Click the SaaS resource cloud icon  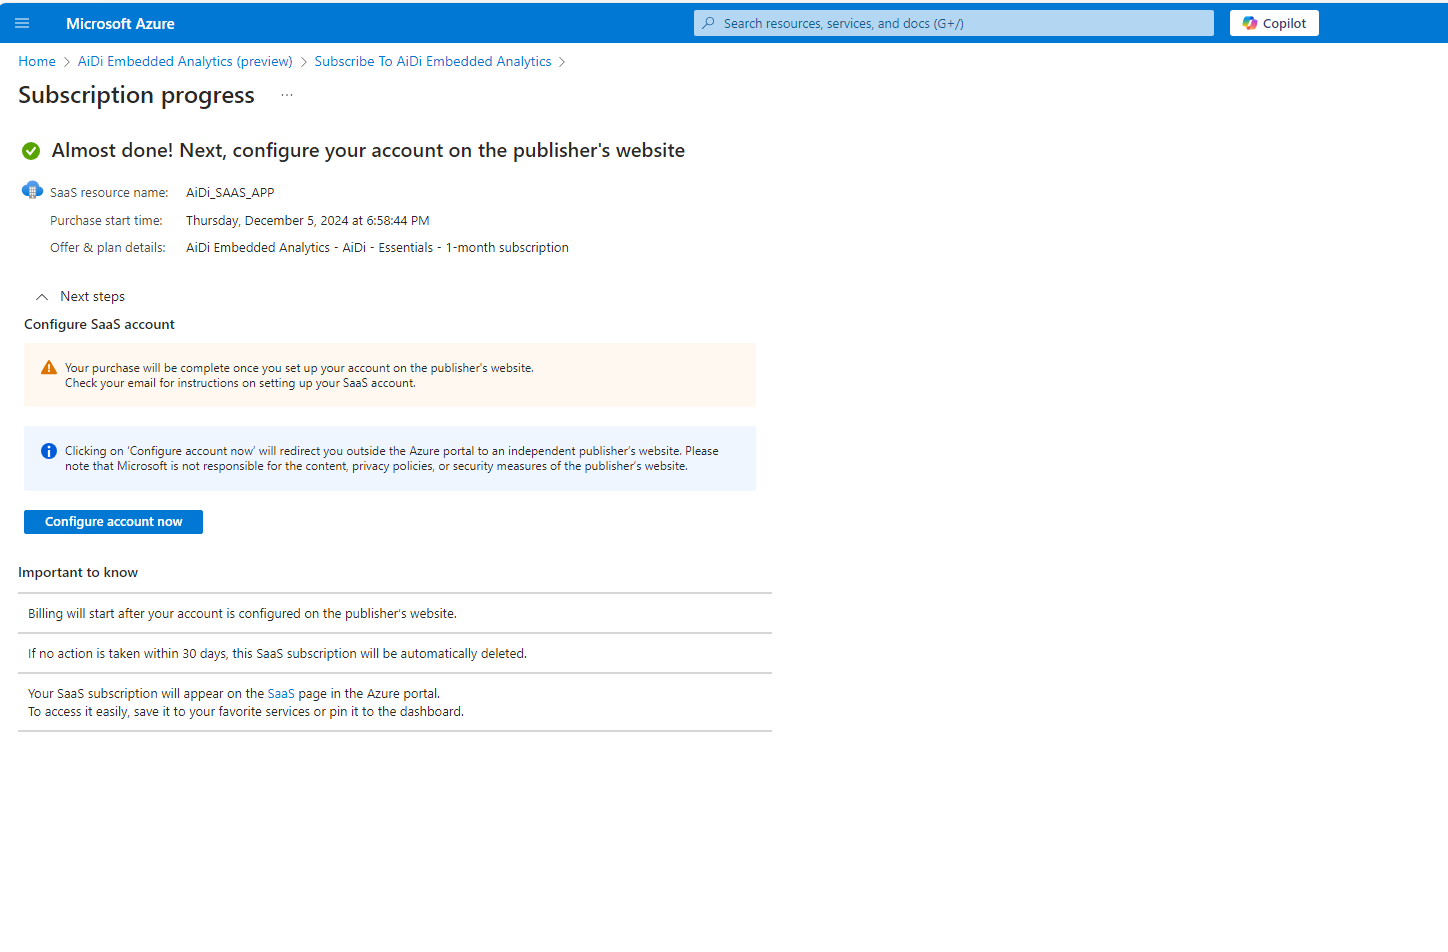pyautogui.click(x=32, y=190)
